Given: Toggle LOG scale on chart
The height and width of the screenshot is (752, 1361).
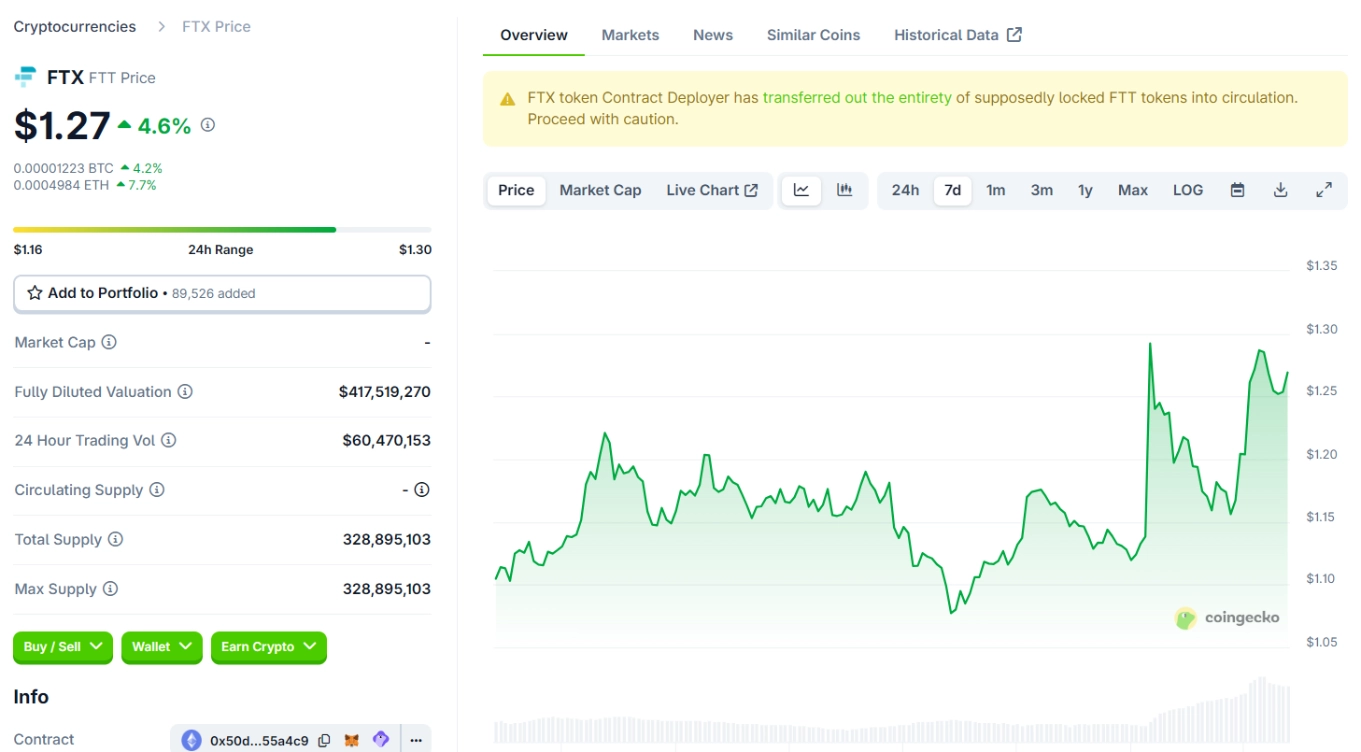Looking at the screenshot, I should (x=1187, y=190).
